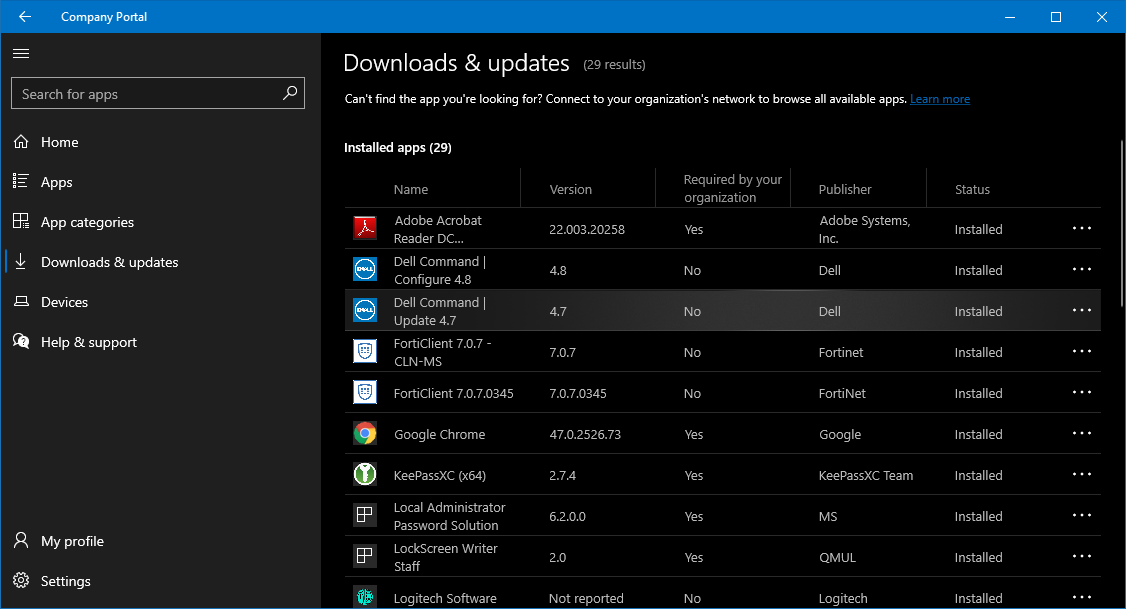Screen dimensions: 1126x609
Task: Click the Learn more link
Action: coord(939,98)
